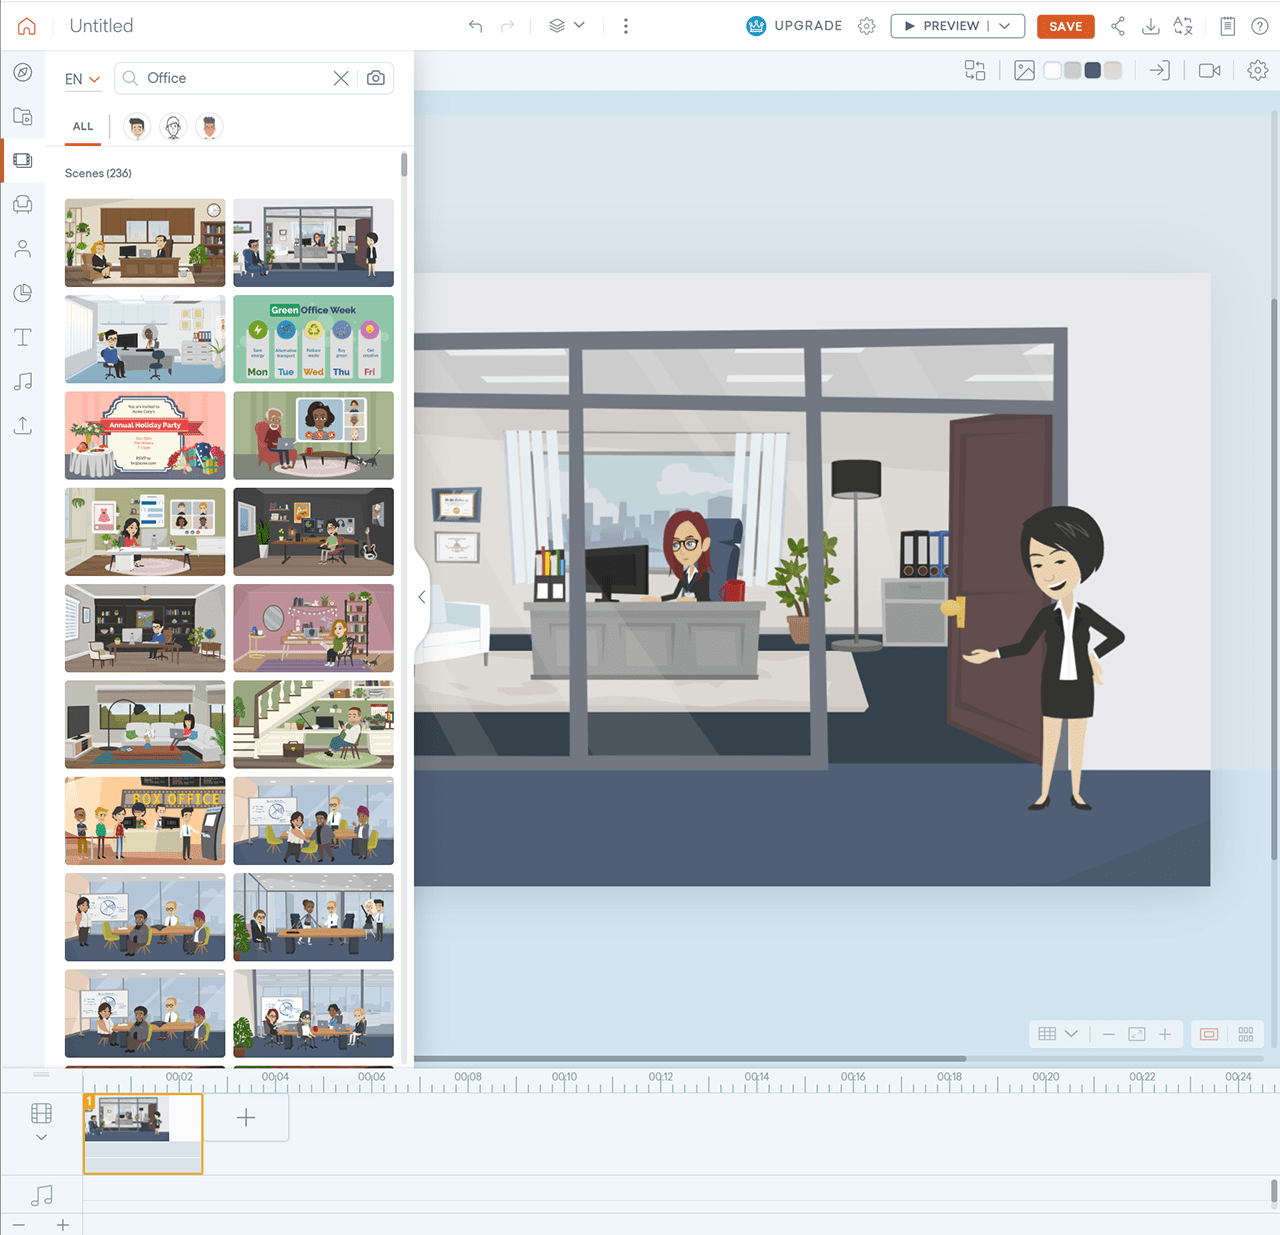Open video settings gear beside UPGRADE
Screen dimensions: 1280x1235
click(x=867, y=26)
